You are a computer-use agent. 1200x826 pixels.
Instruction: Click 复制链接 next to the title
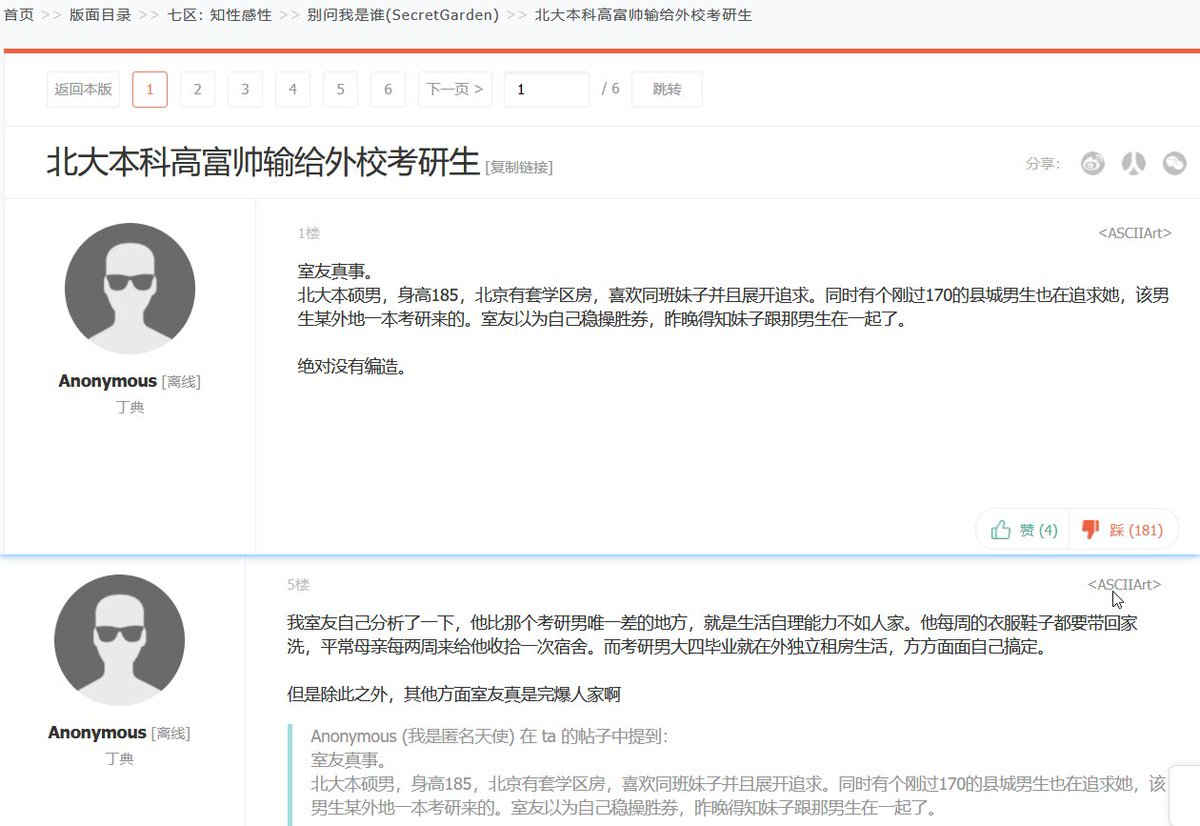tap(519, 167)
